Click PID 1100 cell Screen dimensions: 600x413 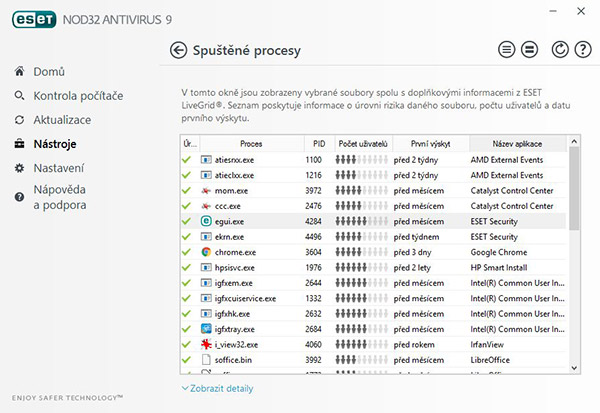coord(313,160)
